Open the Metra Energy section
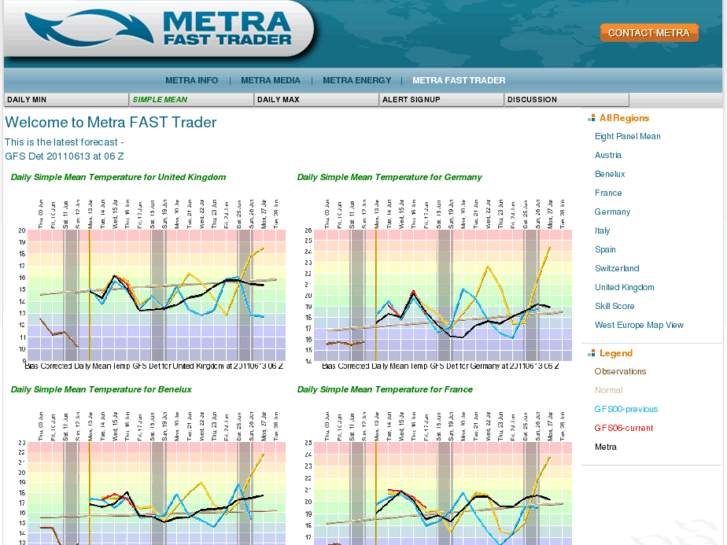 357,80
